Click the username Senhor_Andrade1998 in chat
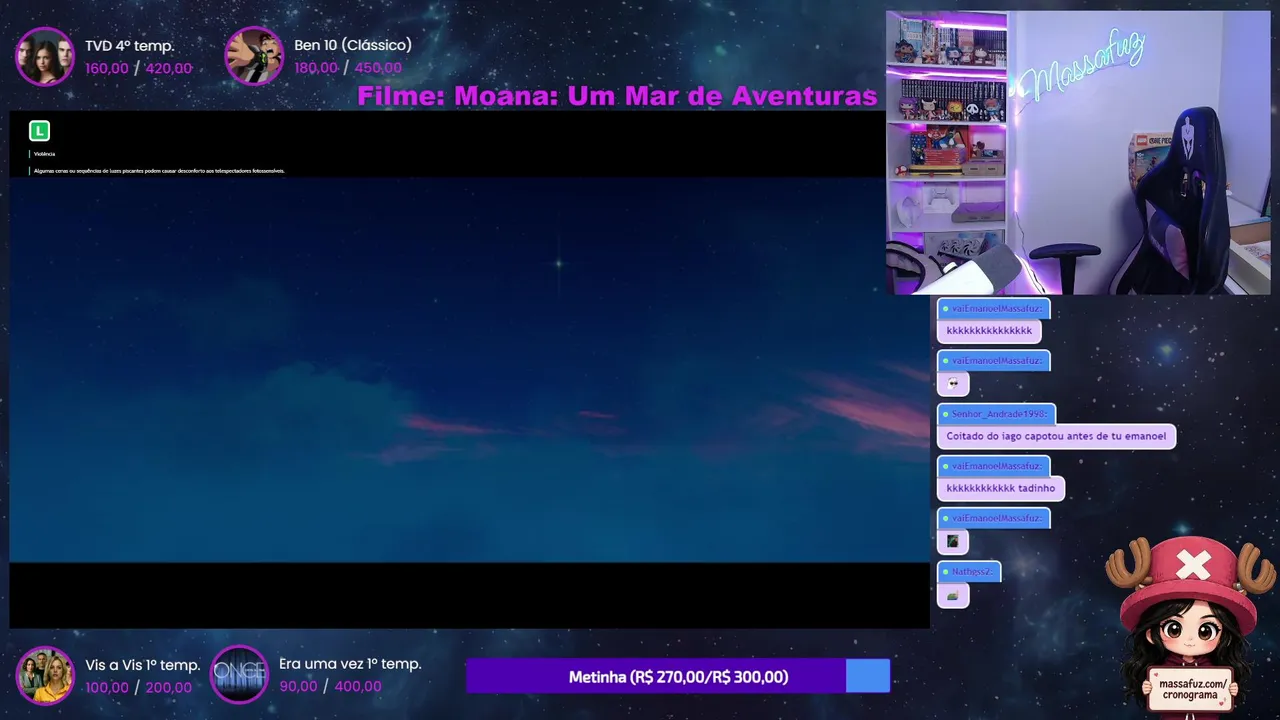The height and width of the screenshot is (720, 1280). [998, 414]
